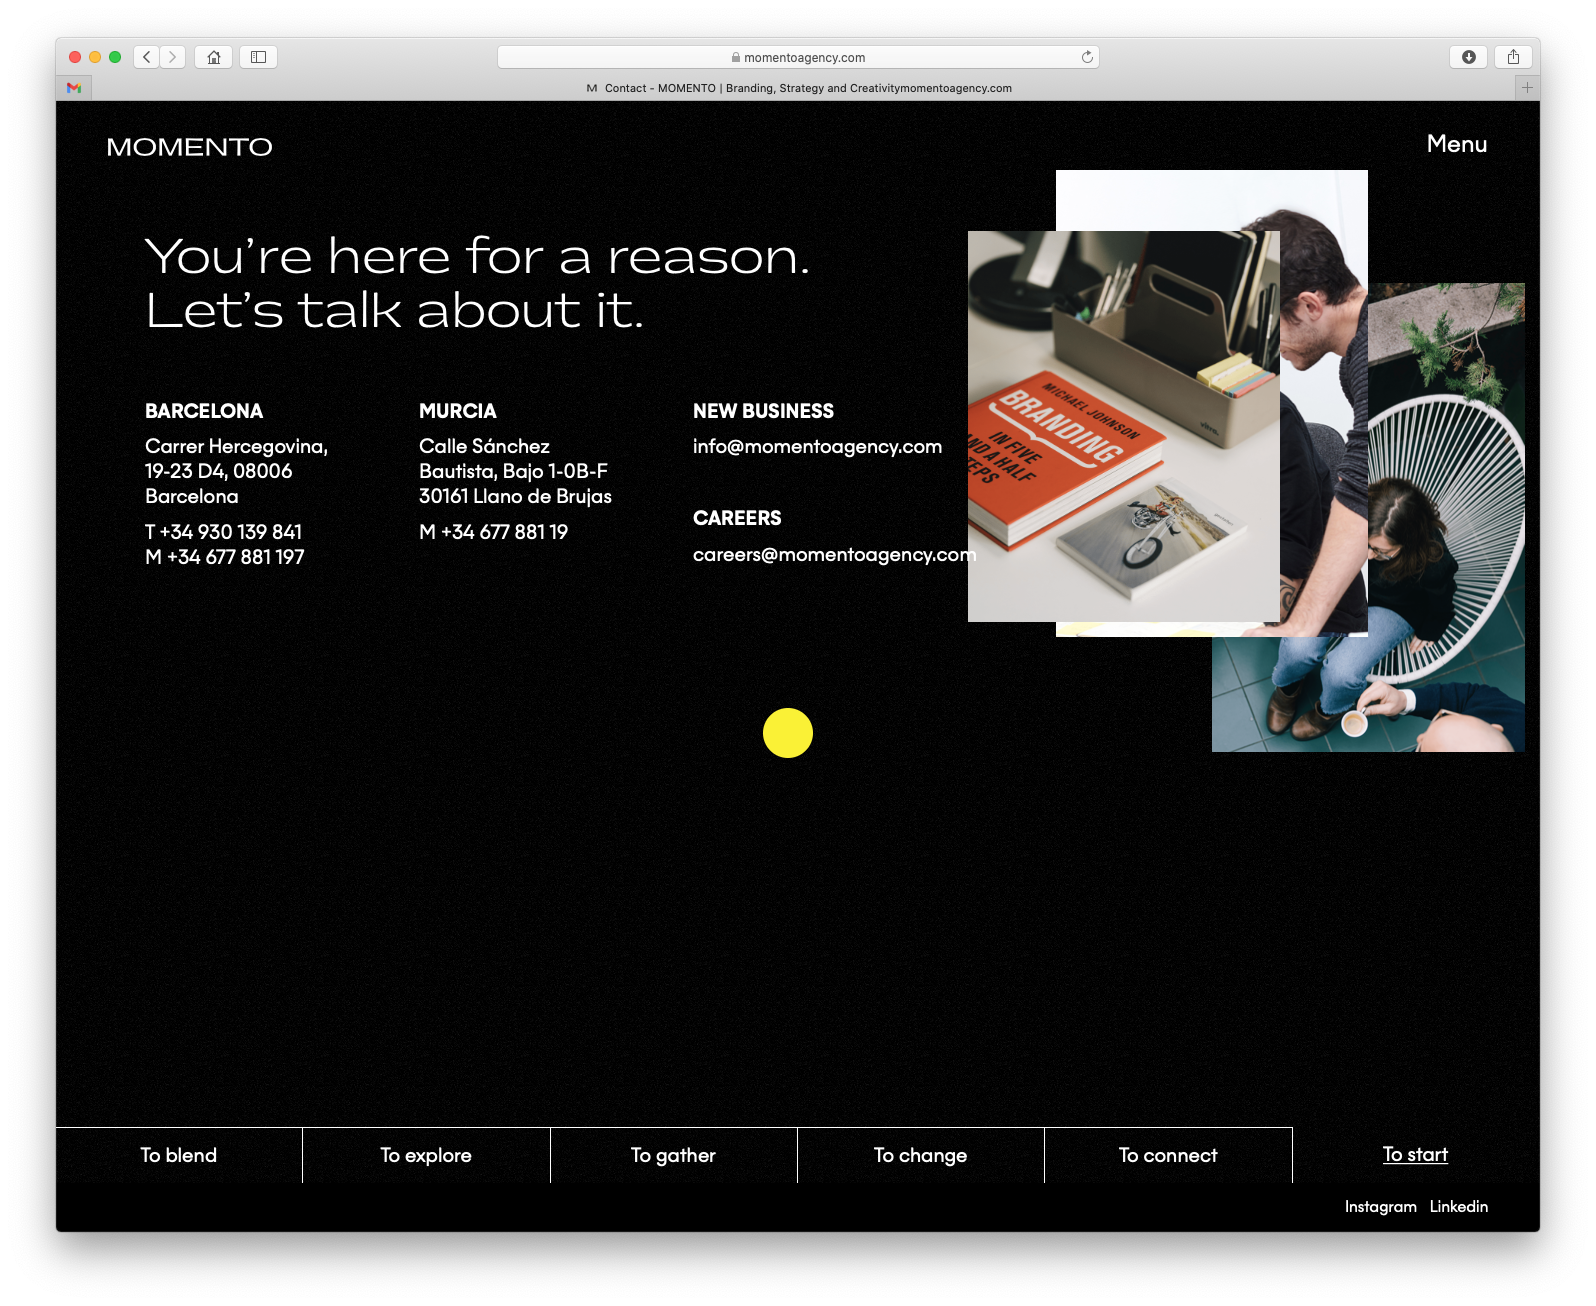Open the Instagram link
Viewport: 1596px width, 1306px height.
(x=1380, y=1206)
